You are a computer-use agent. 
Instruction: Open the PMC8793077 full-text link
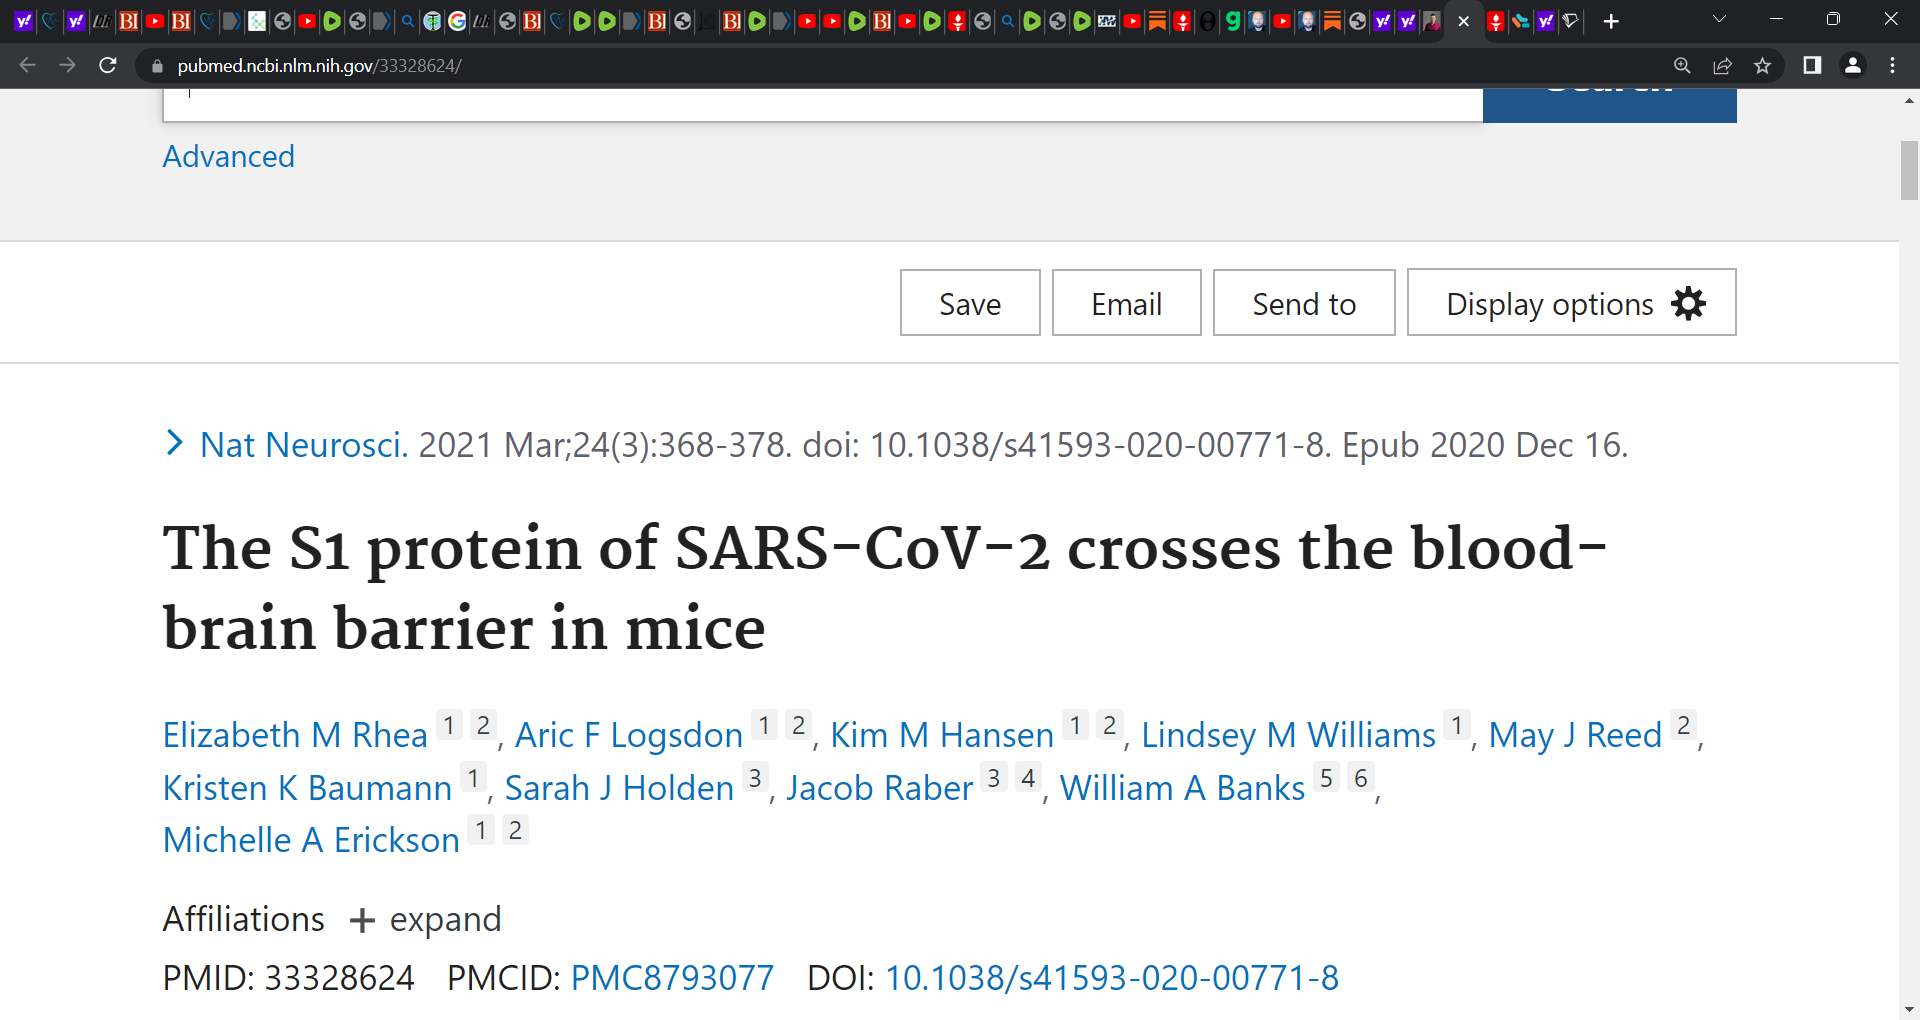pyautogui.click(x=672, y=977)
